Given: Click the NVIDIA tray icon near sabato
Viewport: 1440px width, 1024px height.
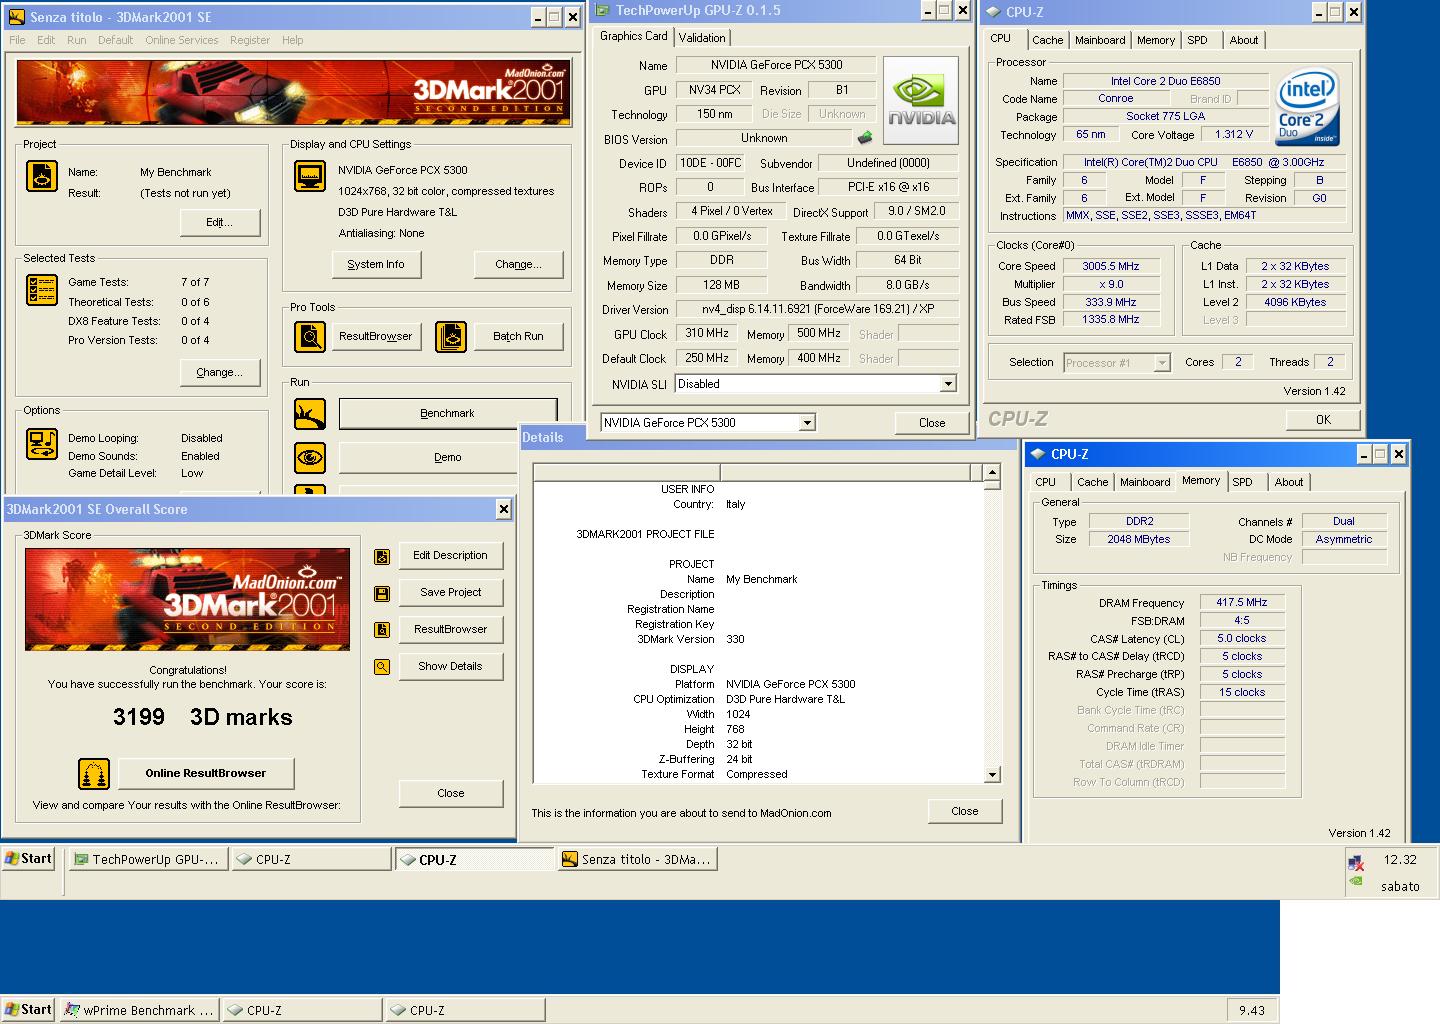Looking at the screenshot, I should pyautogui.click(x=1356, y=882).
